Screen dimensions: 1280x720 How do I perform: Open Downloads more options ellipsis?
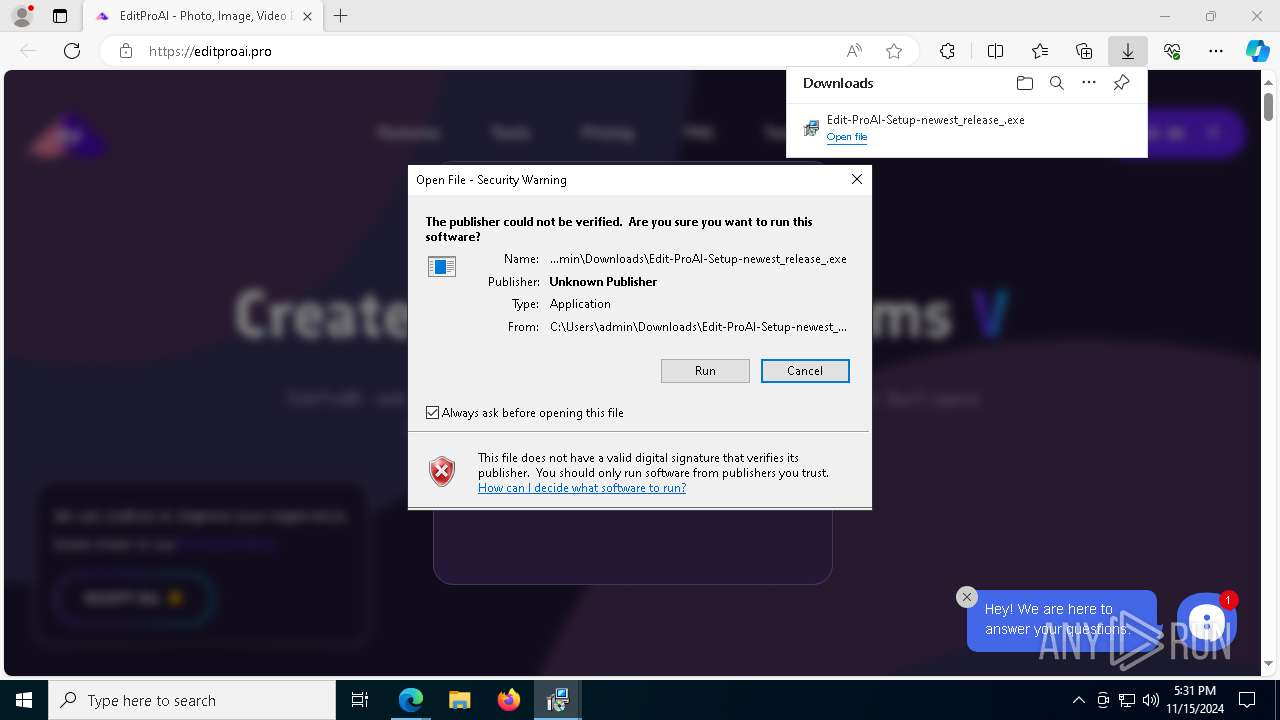pyautogui.click(x=1089, y=83)
